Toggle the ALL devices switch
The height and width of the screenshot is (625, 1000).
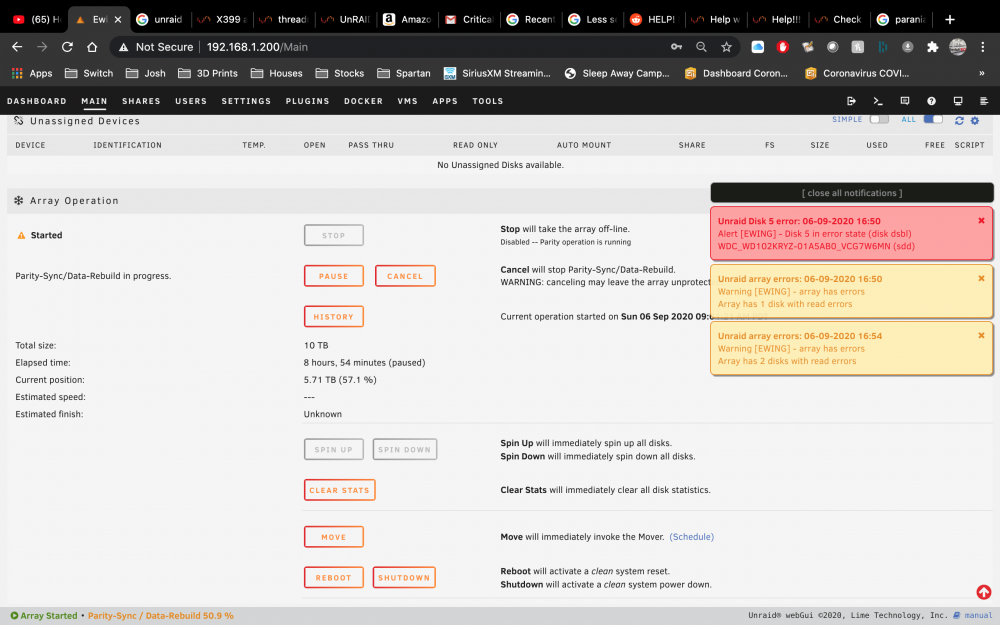[x=933, y=119]
